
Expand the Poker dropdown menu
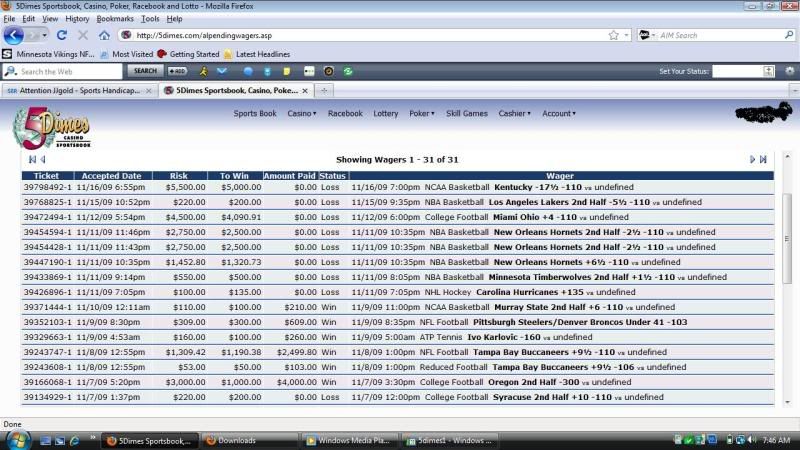421,113
